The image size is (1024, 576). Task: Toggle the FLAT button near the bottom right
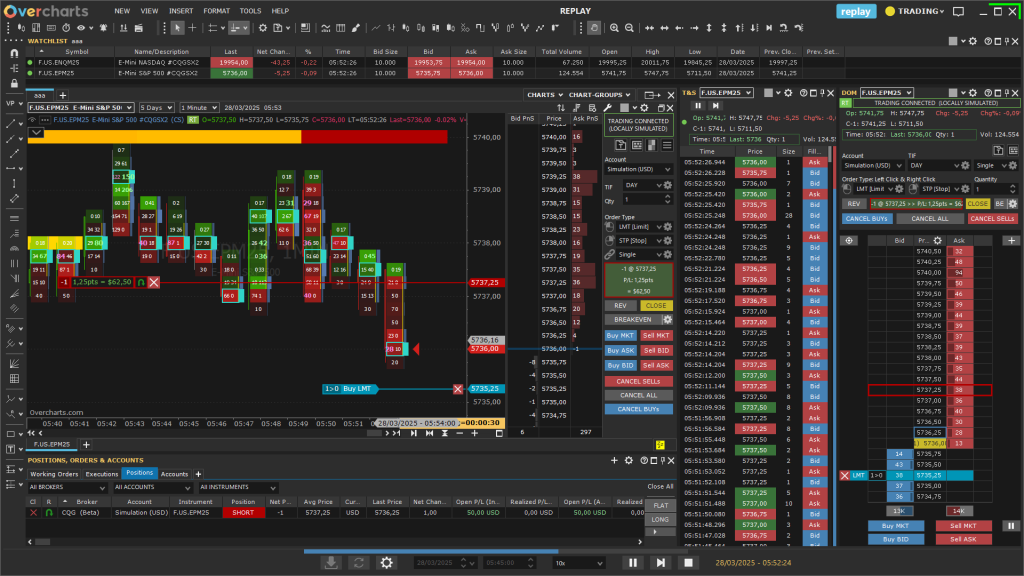point(658,505)
